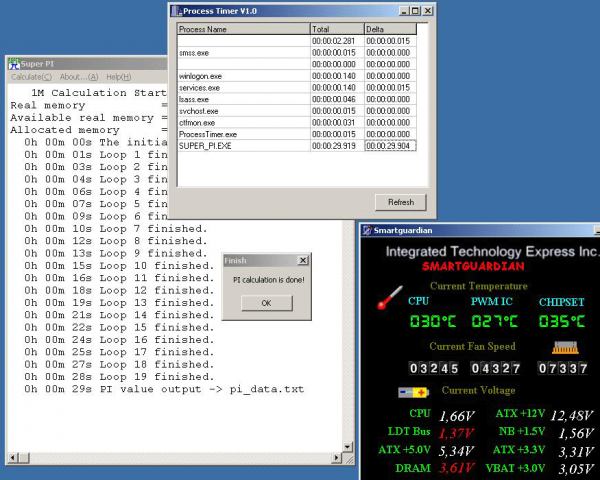Click the Process Timer title bar icon
This screenshot has height=480, width=600.
click(x=176, y=11)
